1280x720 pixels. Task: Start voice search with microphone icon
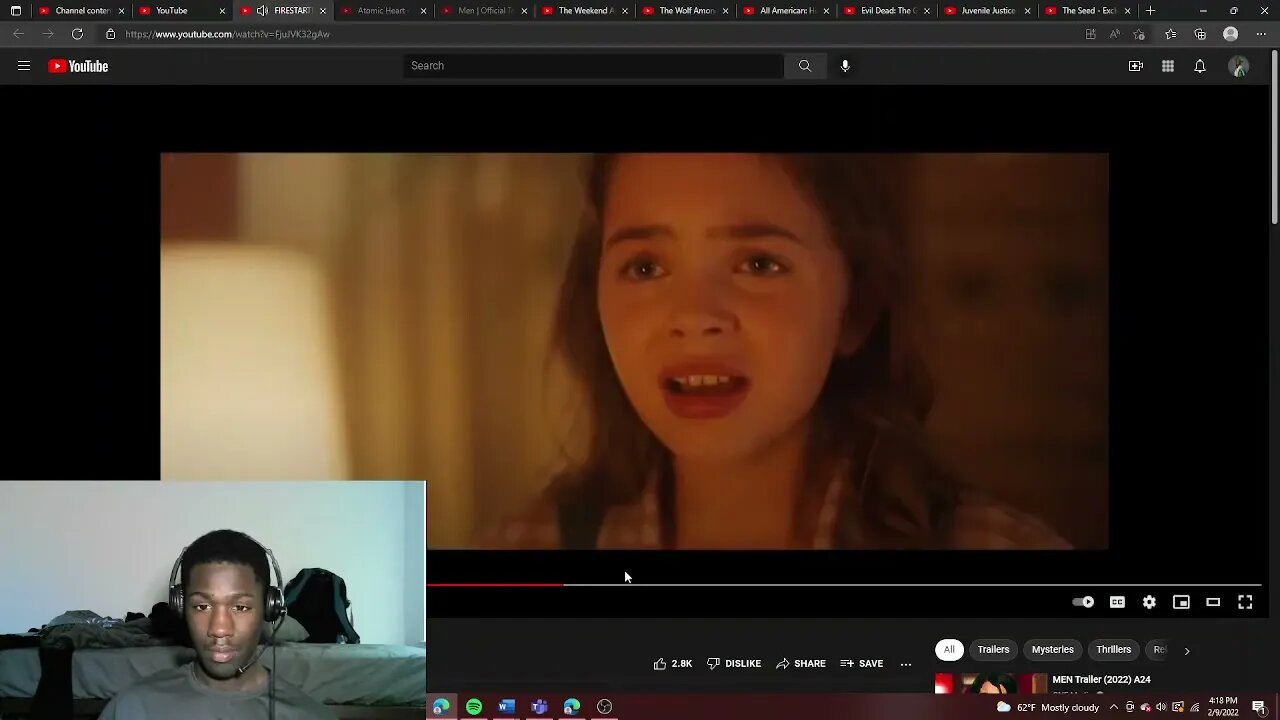[845, 66]
